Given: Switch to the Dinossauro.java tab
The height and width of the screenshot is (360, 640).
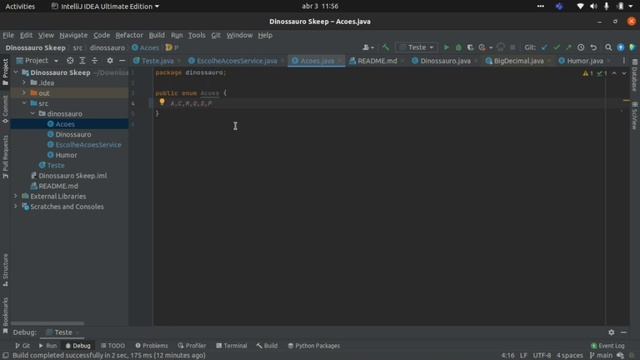Looking at the screenshot, I should [x=445, y=61].
